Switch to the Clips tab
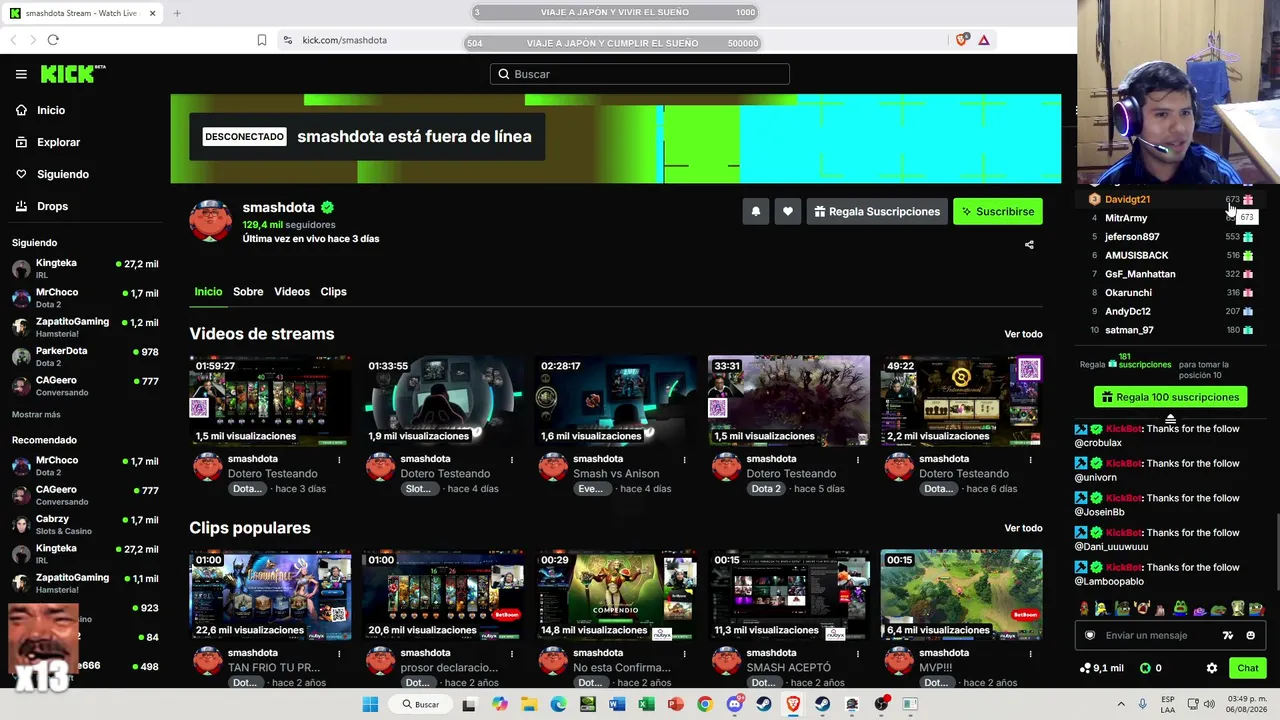The image size is (1280, 720). click(333, 292)
